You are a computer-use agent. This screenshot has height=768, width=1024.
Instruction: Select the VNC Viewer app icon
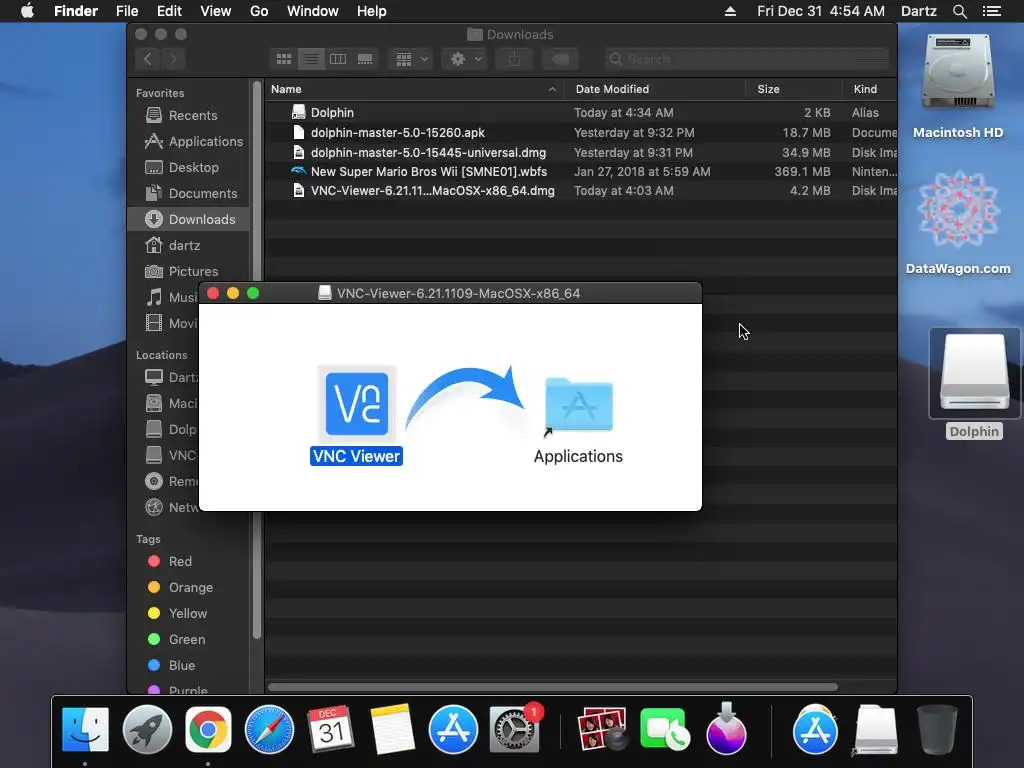coord(357,403)
